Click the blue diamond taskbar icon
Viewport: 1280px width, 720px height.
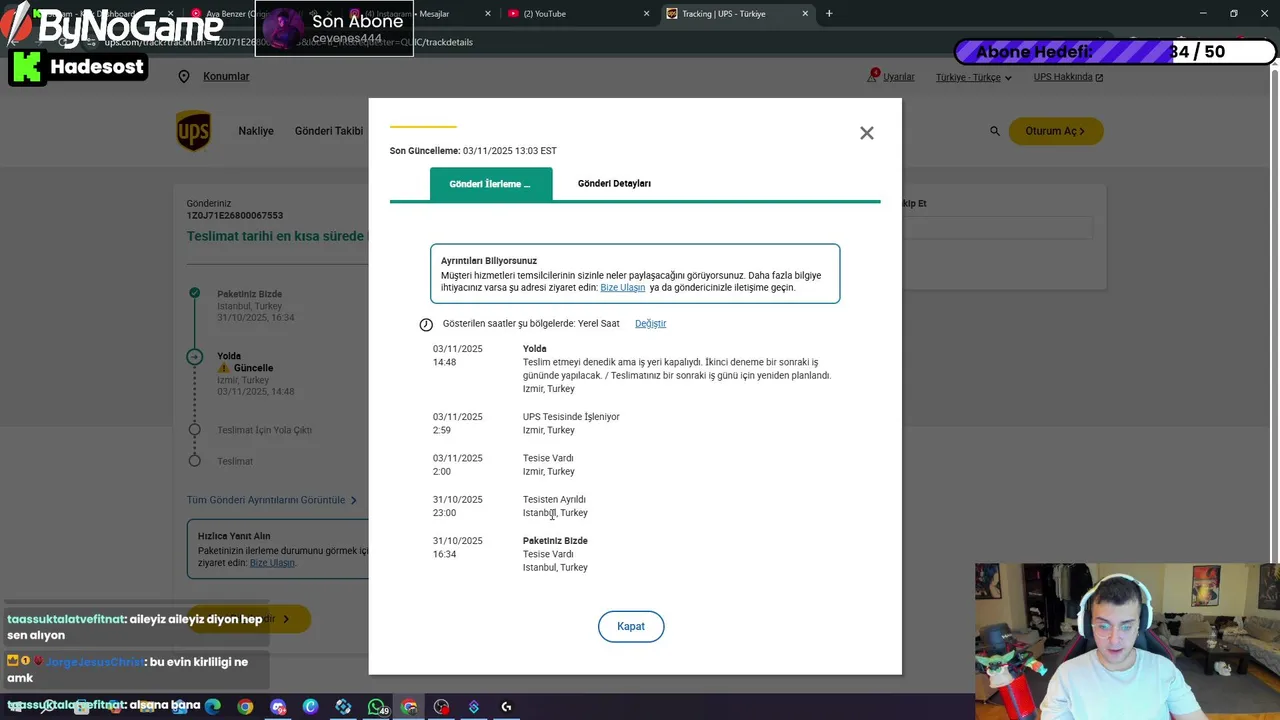point(343,707)
